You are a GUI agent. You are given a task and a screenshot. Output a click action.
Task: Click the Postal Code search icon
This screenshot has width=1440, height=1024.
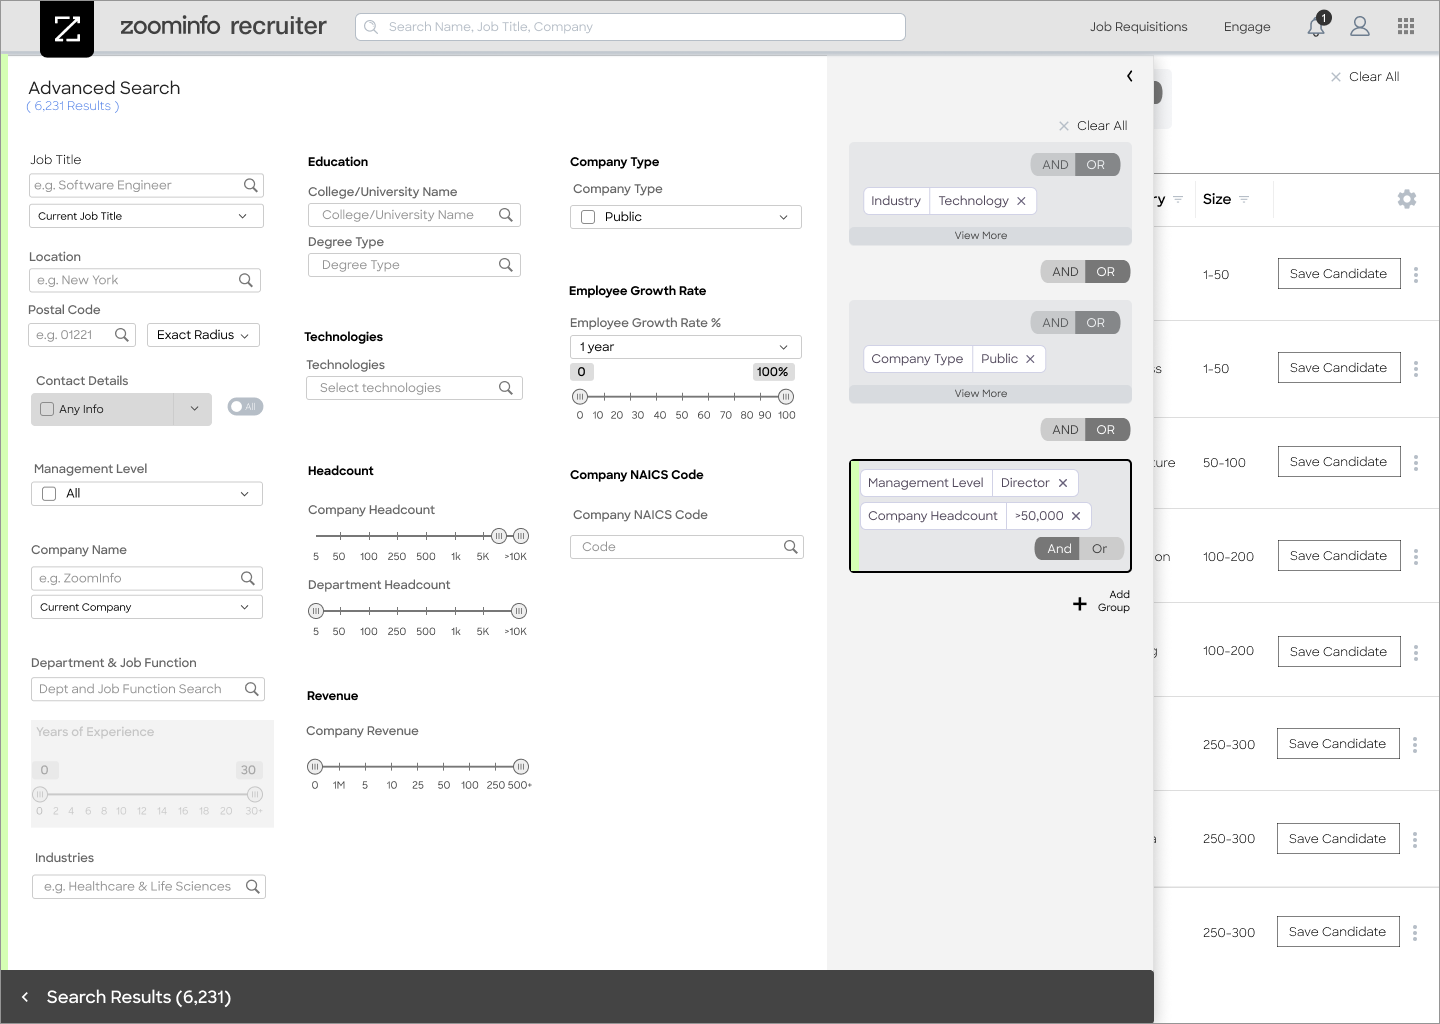122,335
